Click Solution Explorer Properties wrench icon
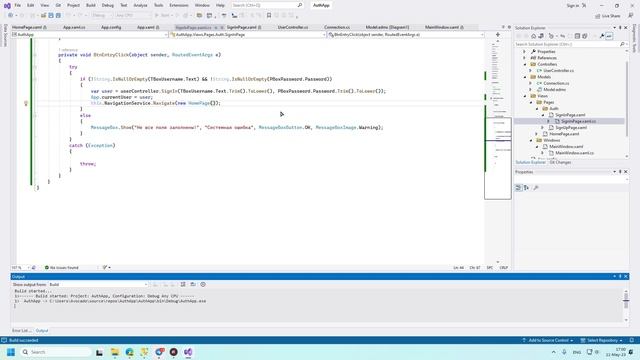 click(x=602, y=36)
